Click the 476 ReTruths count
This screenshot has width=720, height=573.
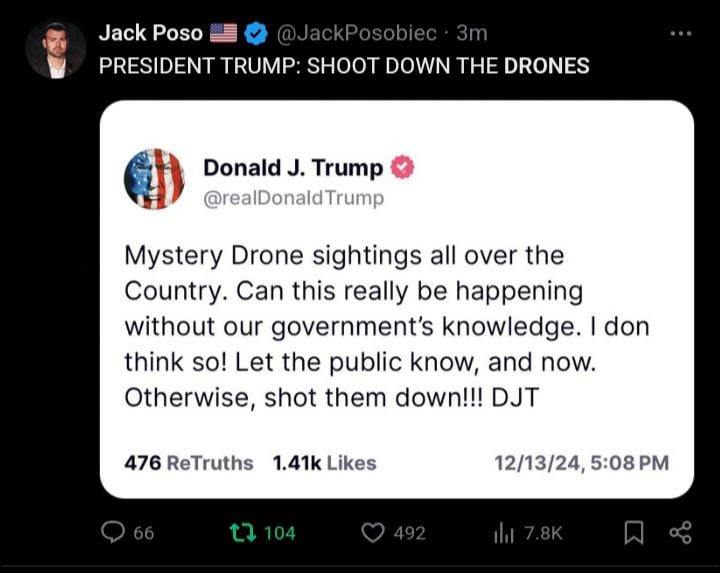pos(189,463)
